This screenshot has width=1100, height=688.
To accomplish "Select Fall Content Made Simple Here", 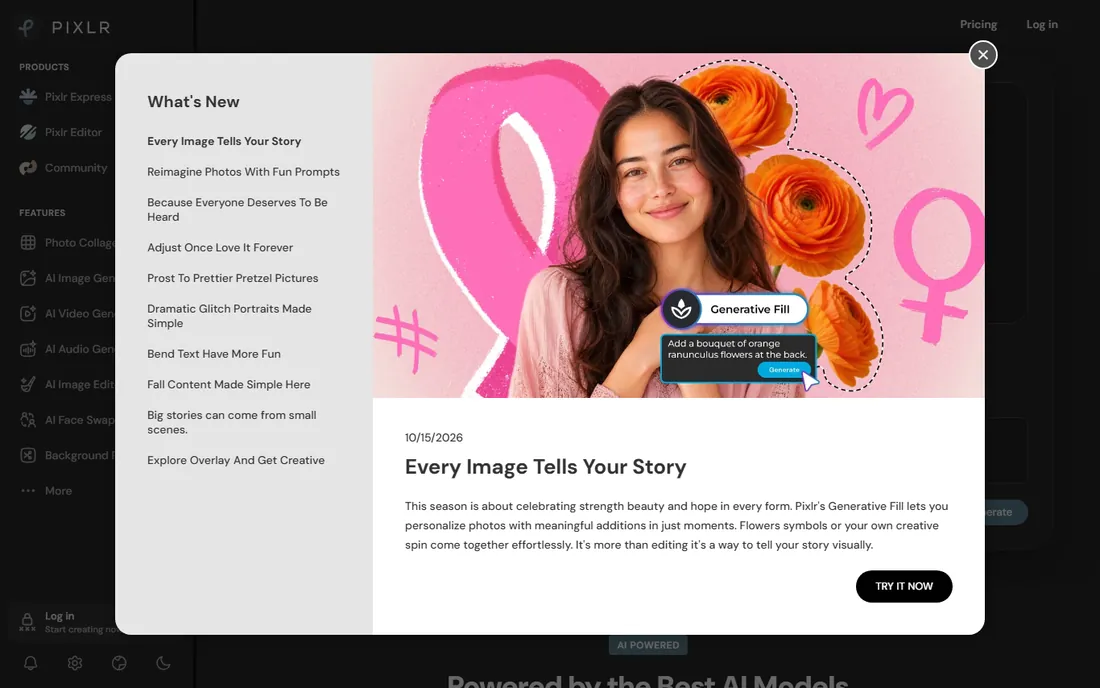I will pyautogui.click(x=229, y=384).
